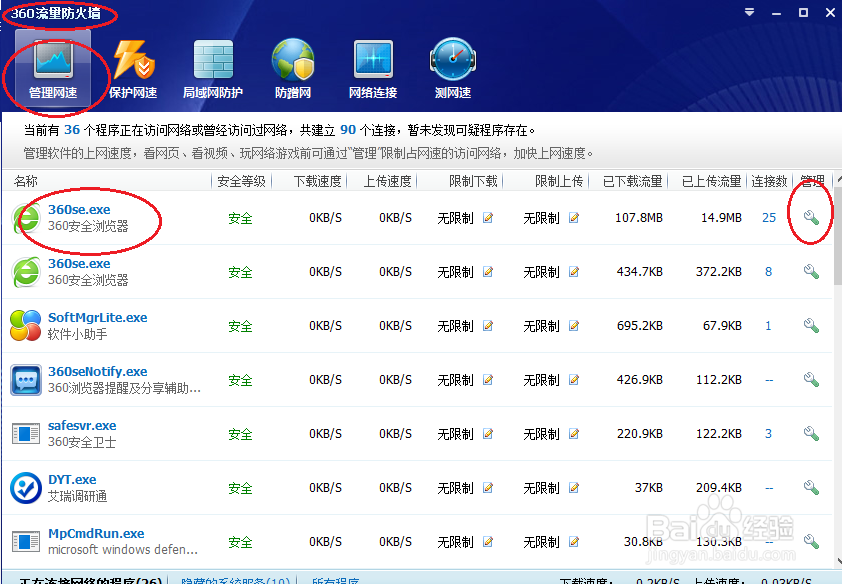The width and height of the screenshot is (842, 584).
Task: Open the title bar dropdown menu icon
Action: (750, 12)
